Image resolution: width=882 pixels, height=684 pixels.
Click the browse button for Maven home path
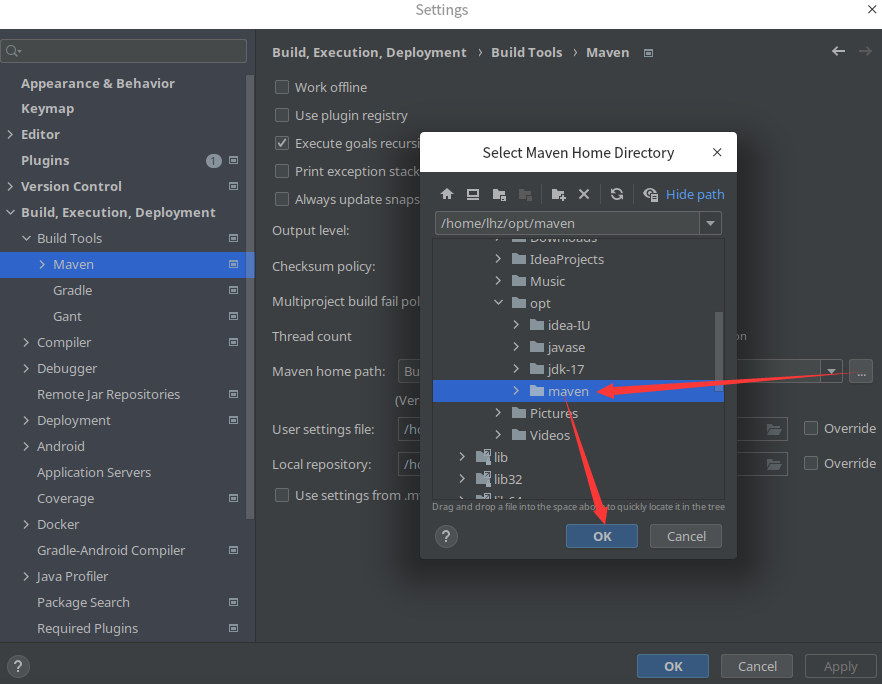(861, 371)
